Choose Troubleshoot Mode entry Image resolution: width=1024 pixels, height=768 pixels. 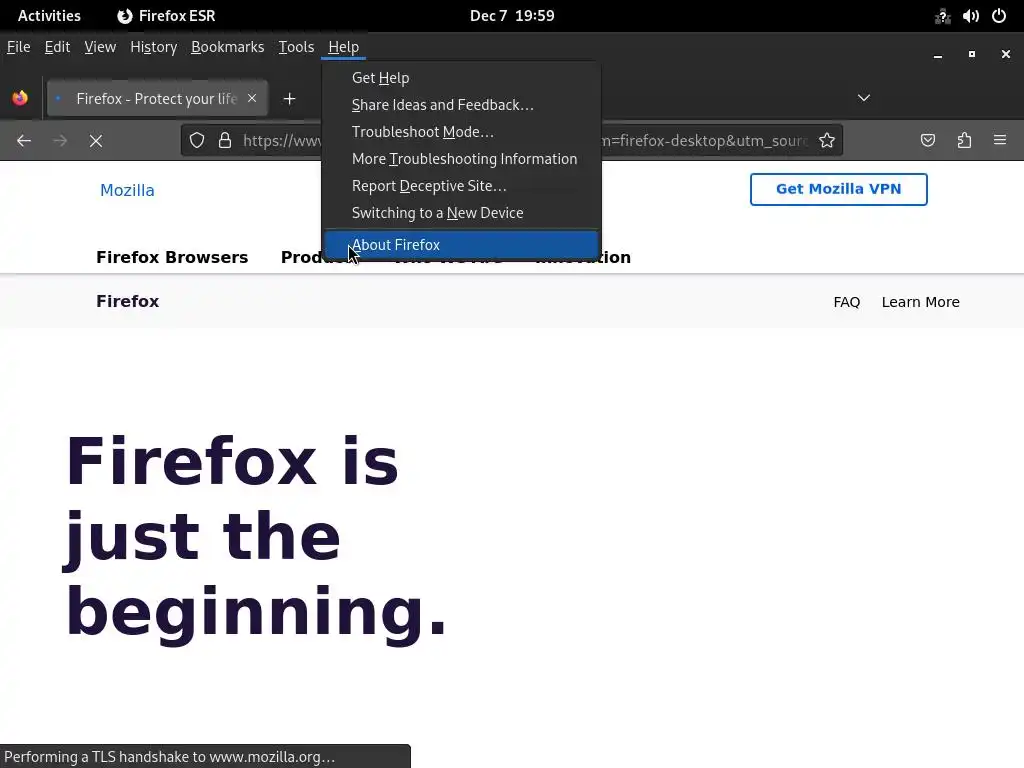point(461,132)
